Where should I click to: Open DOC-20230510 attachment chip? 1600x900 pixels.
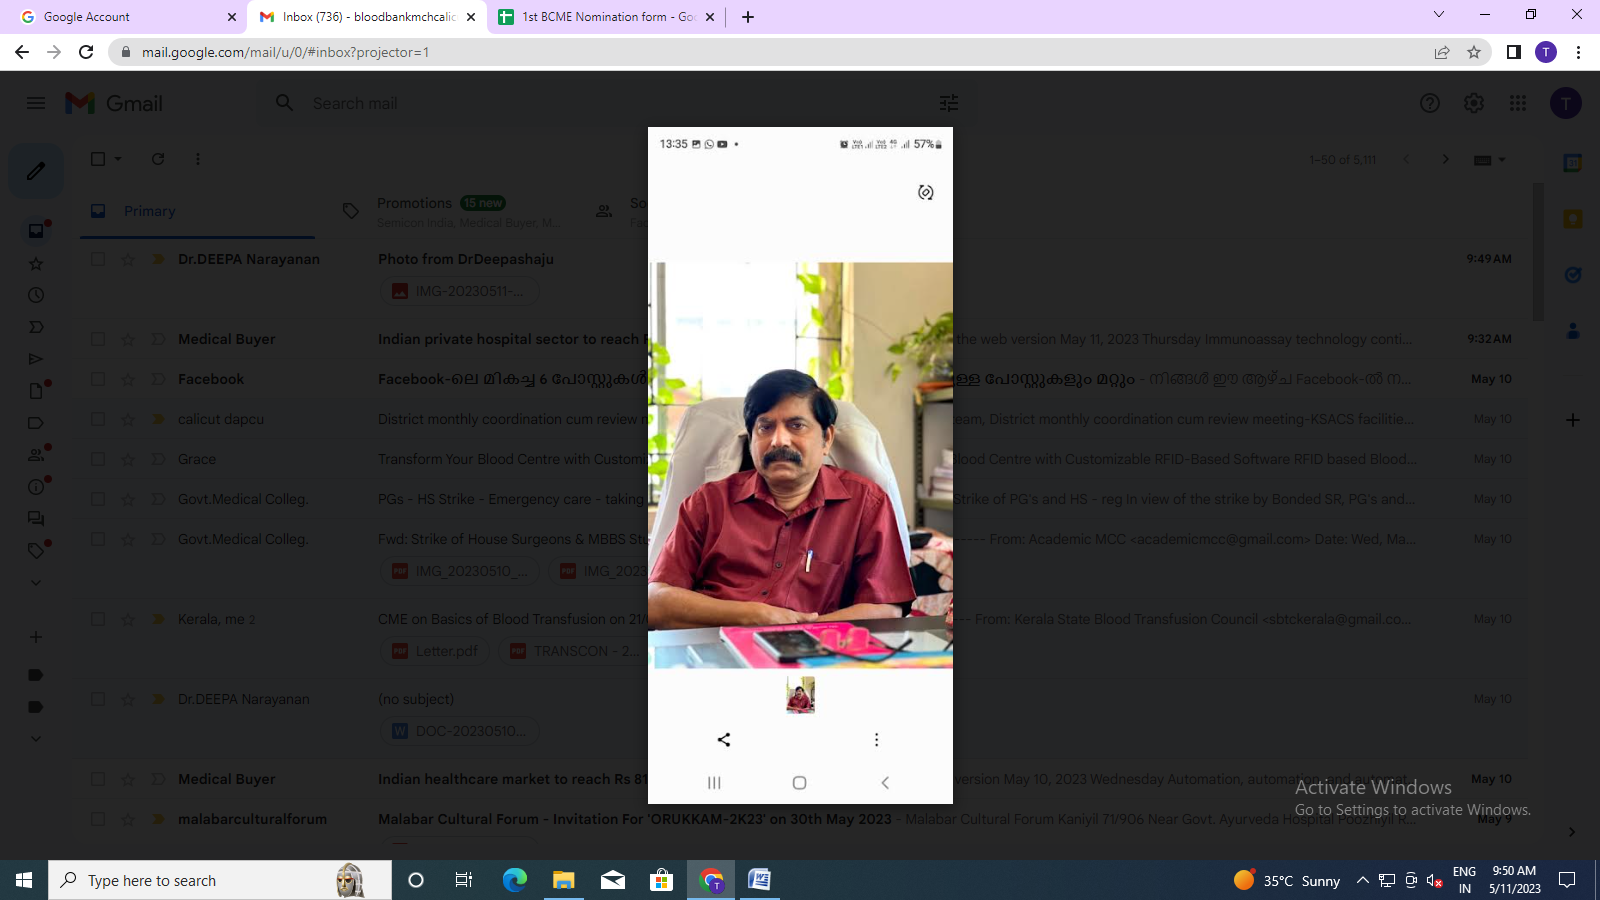459,731
